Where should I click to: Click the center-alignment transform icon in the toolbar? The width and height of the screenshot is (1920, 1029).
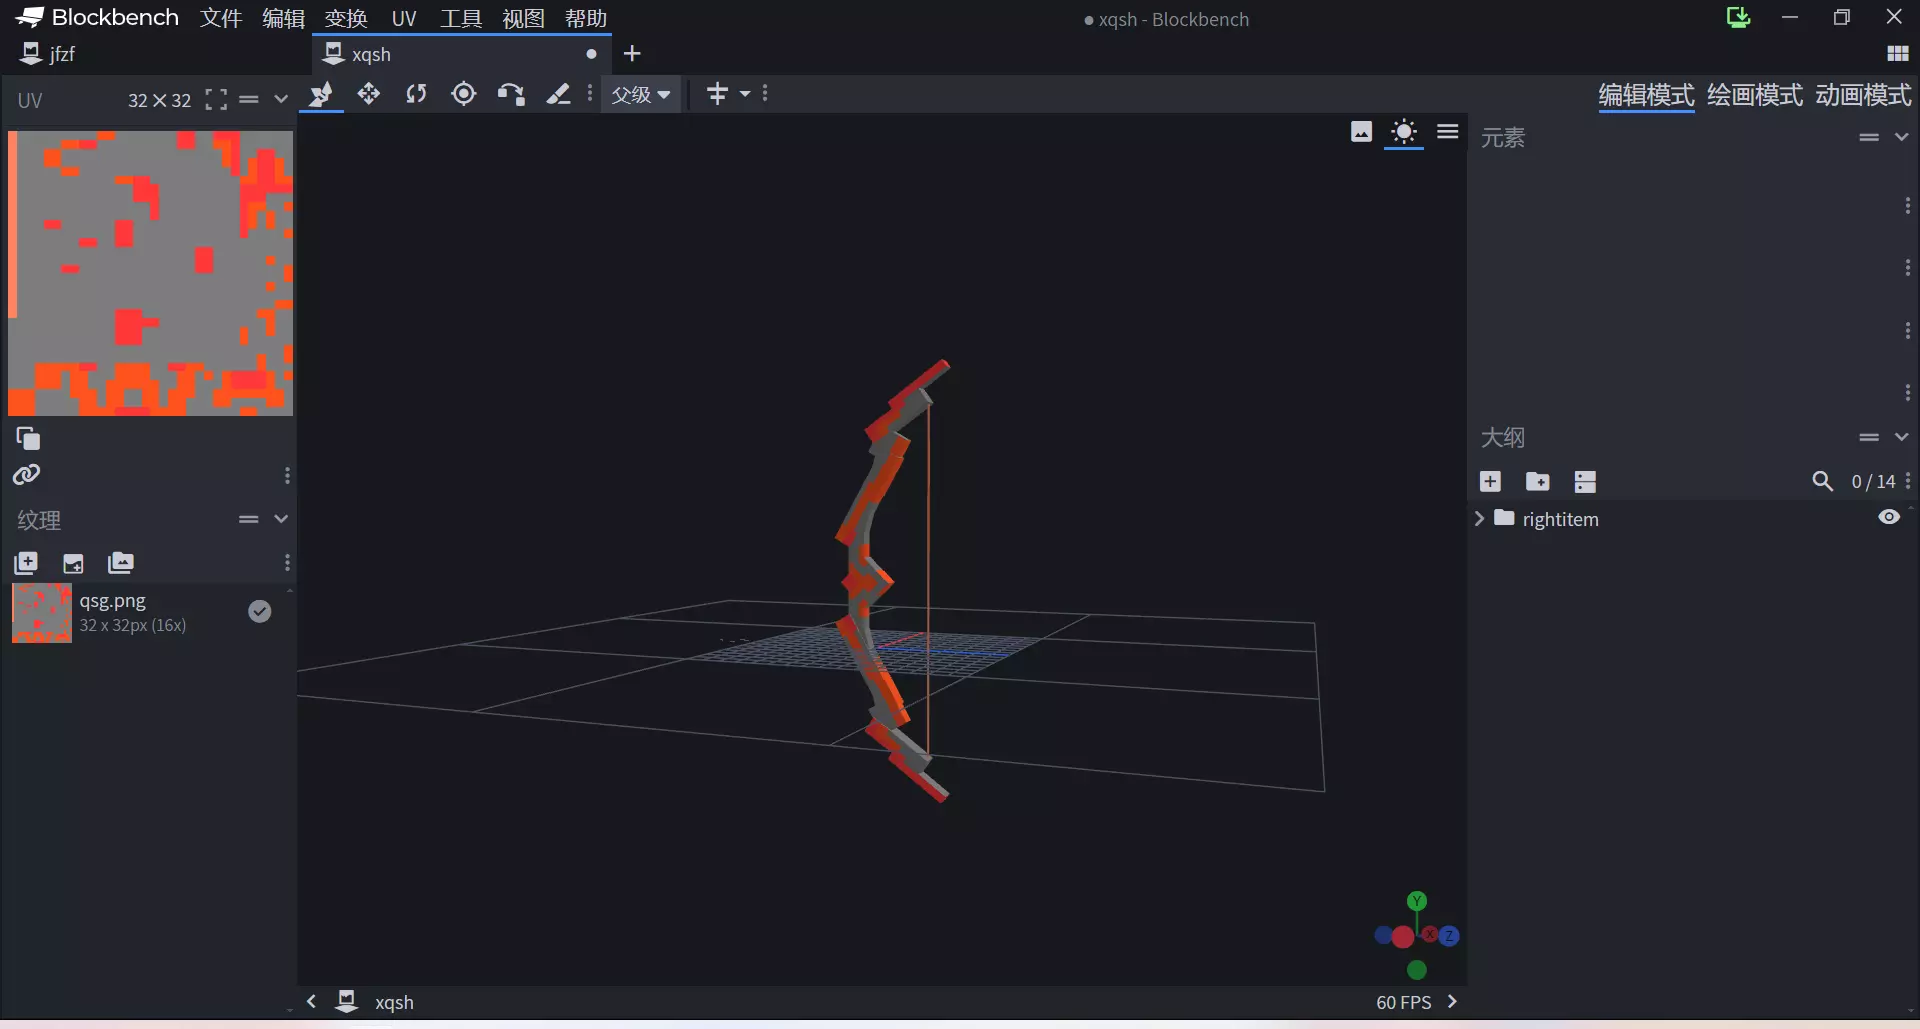click(717, 94)
